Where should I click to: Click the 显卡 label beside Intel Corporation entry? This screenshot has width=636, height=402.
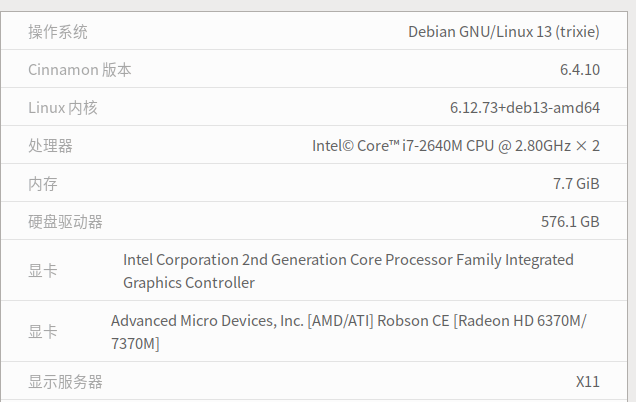(43, 271)
